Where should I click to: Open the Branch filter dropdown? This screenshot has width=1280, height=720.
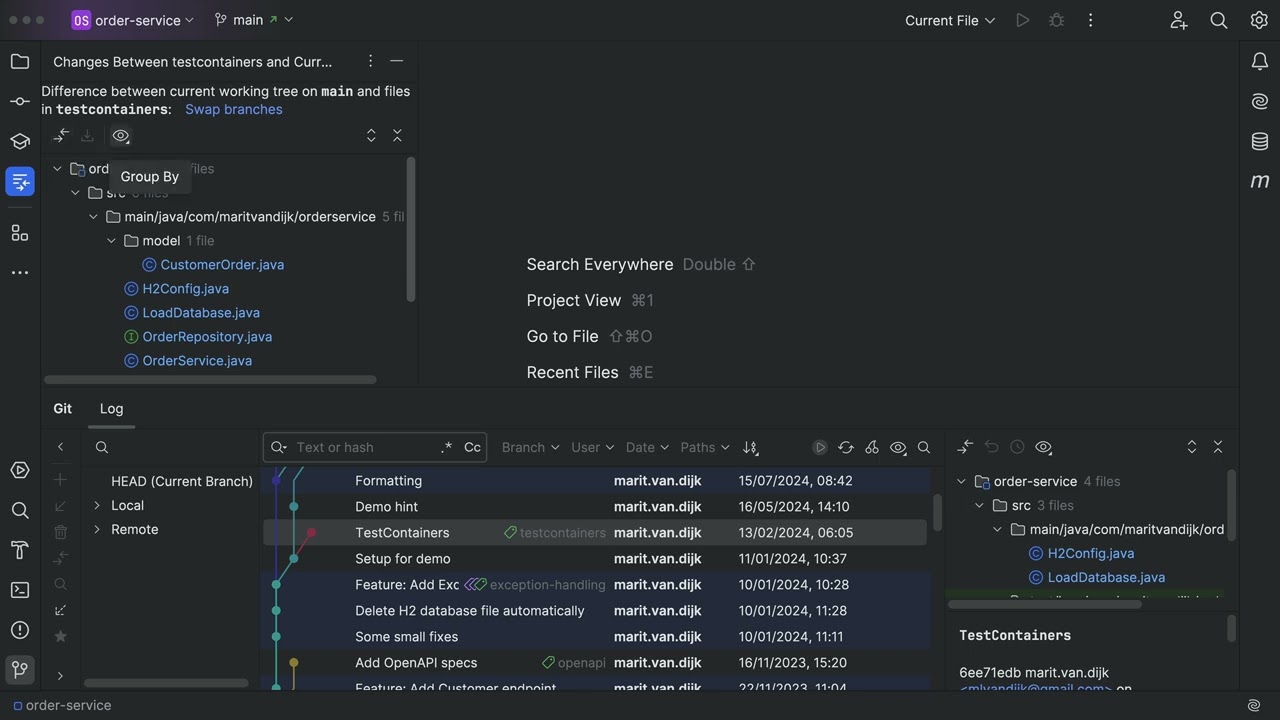(530, 448)
